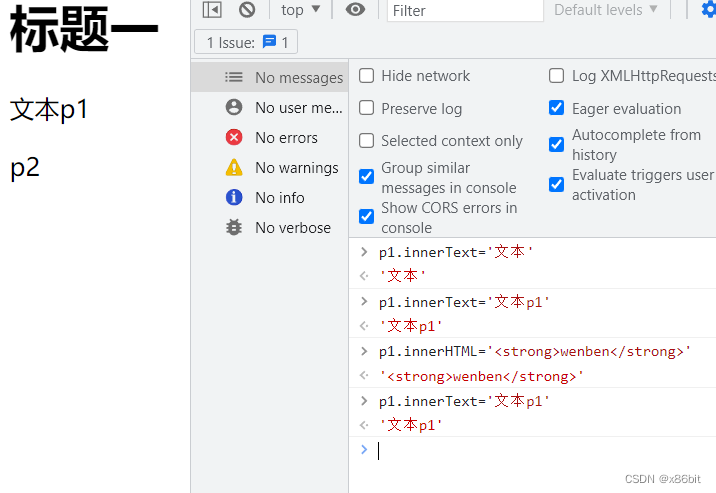The height and width of the screenshot is (493, 716).
Task: Create live expression via eye icon
Action: [x=355, y=9]
